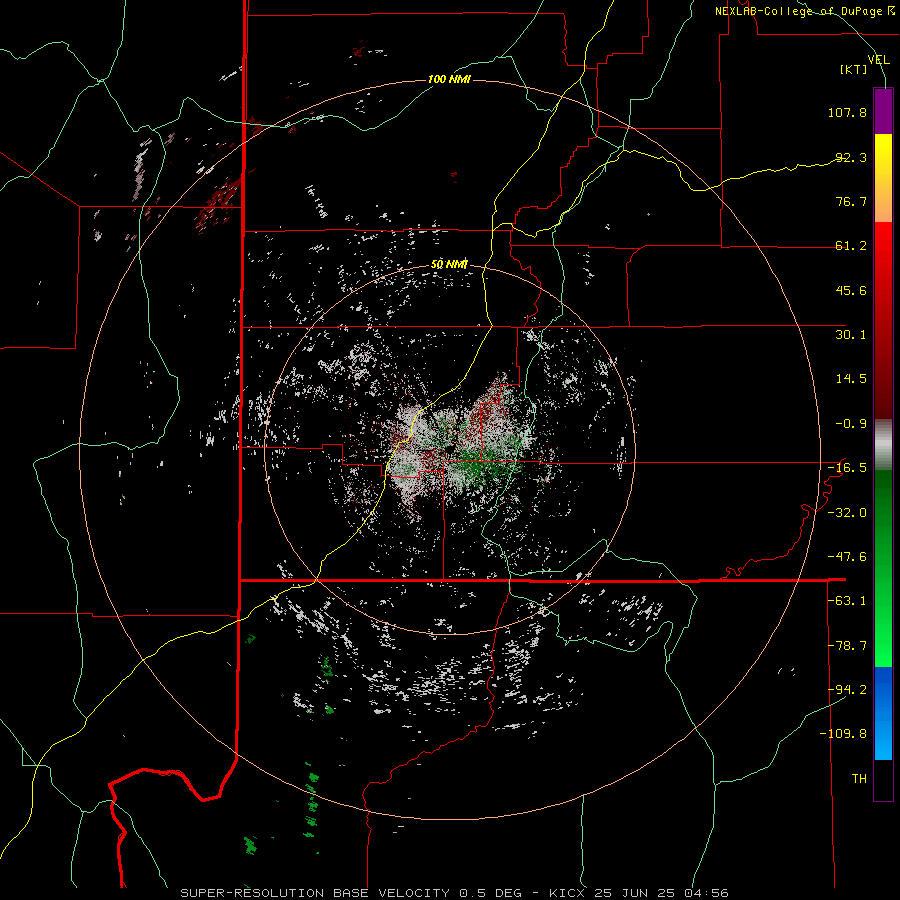
Task: Select the 92.3 scale value
Action: [851, 157]
